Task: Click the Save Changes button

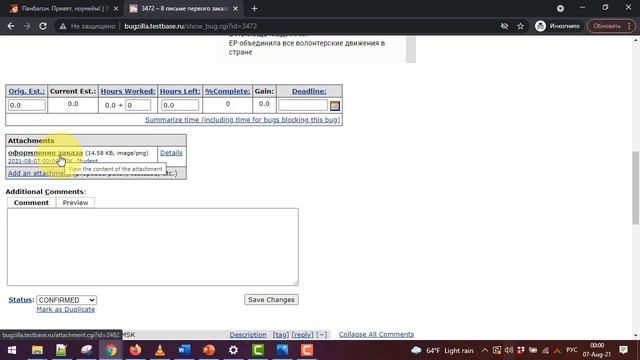Action: pos(271,300)
